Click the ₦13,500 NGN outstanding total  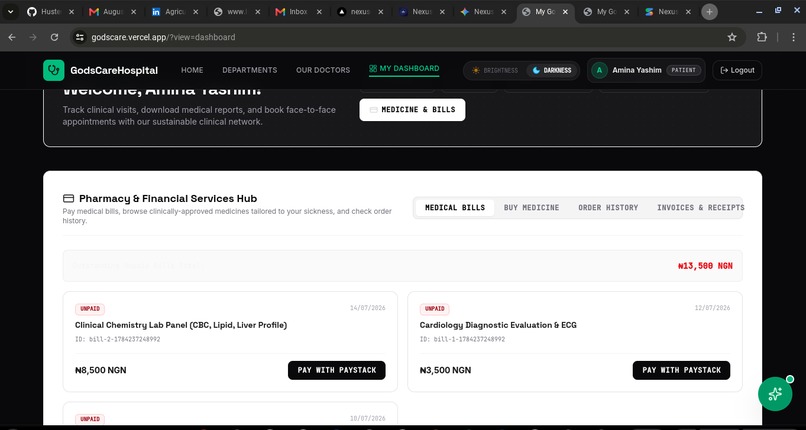point(705,266)
